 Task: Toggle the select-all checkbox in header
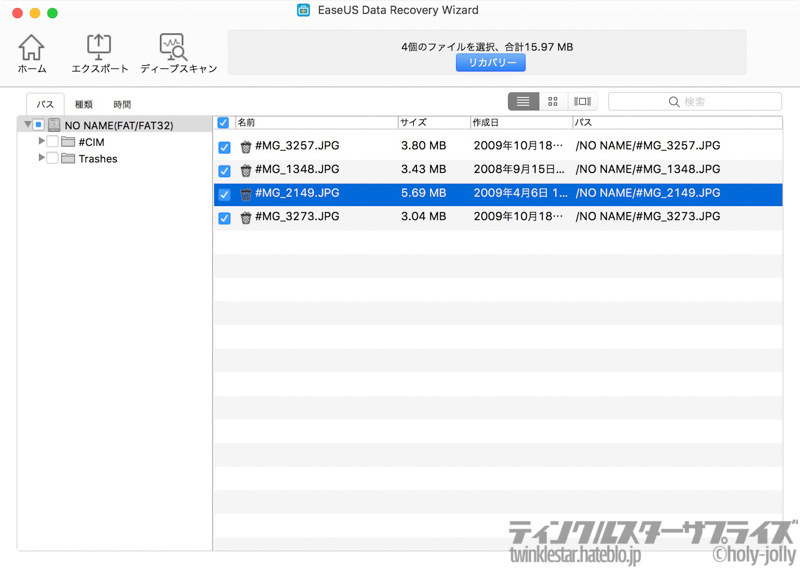coord(223,122)
